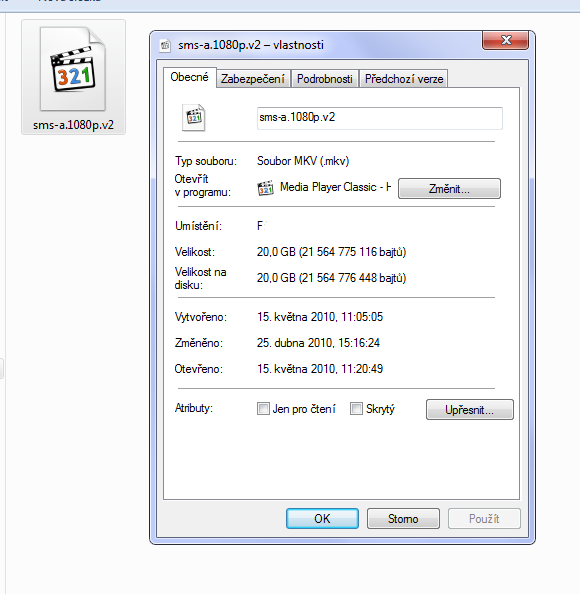Viewport: 580px width, 594px height.
Task: Click the dialog title 'sms-a.1080p.v2 – vlastnosti'
Action: [251, 45]
